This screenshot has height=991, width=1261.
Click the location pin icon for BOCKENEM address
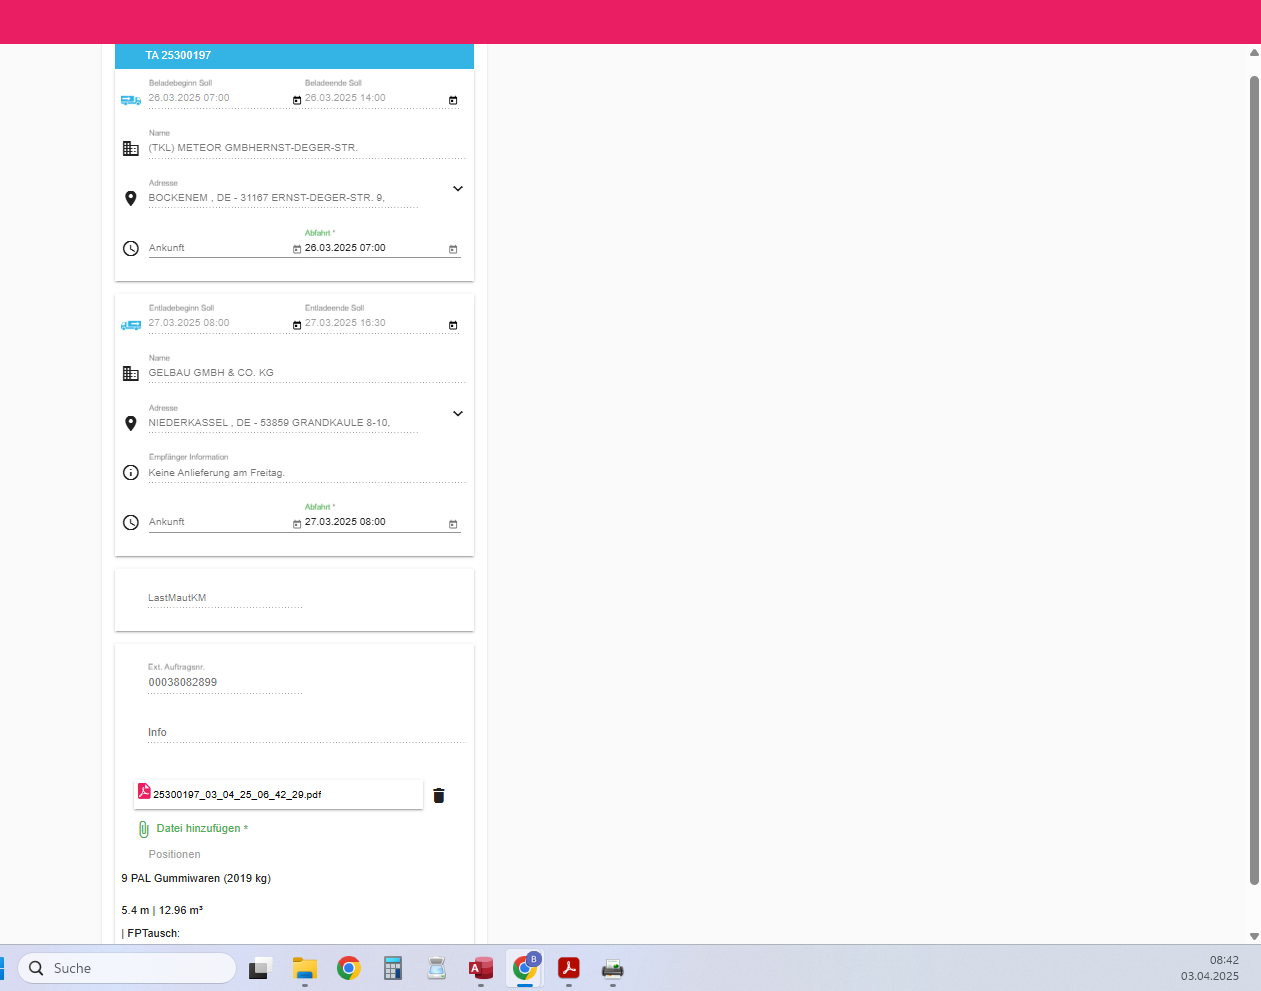131,198
